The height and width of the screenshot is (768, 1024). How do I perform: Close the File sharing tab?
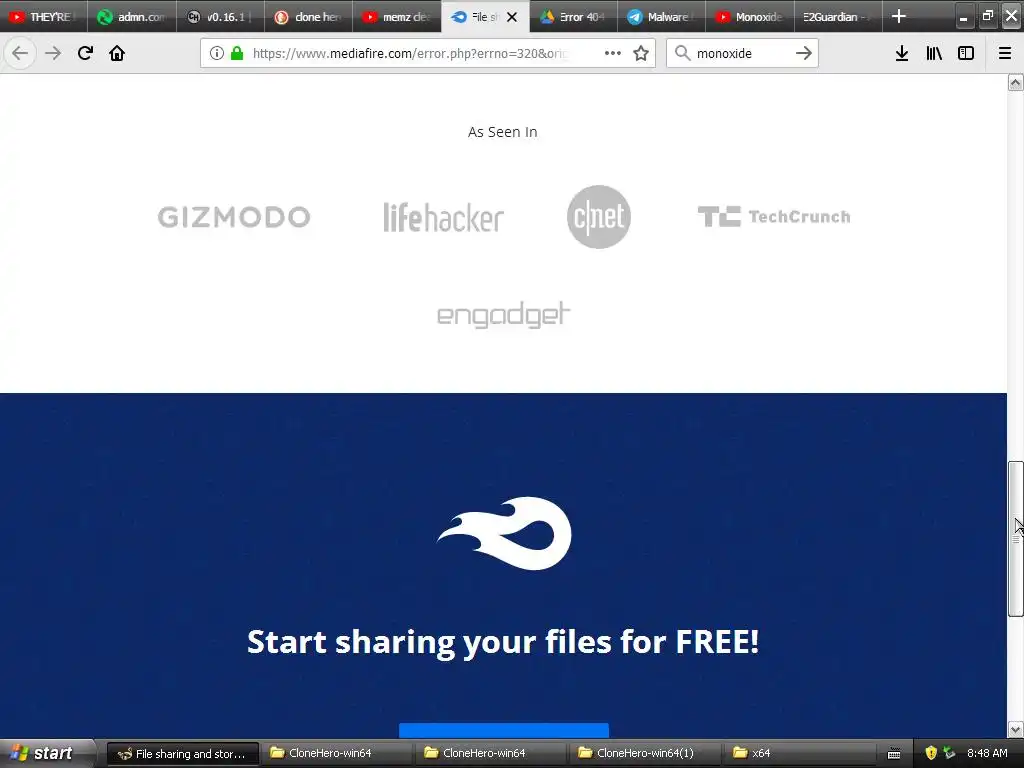tap(513, 17)
